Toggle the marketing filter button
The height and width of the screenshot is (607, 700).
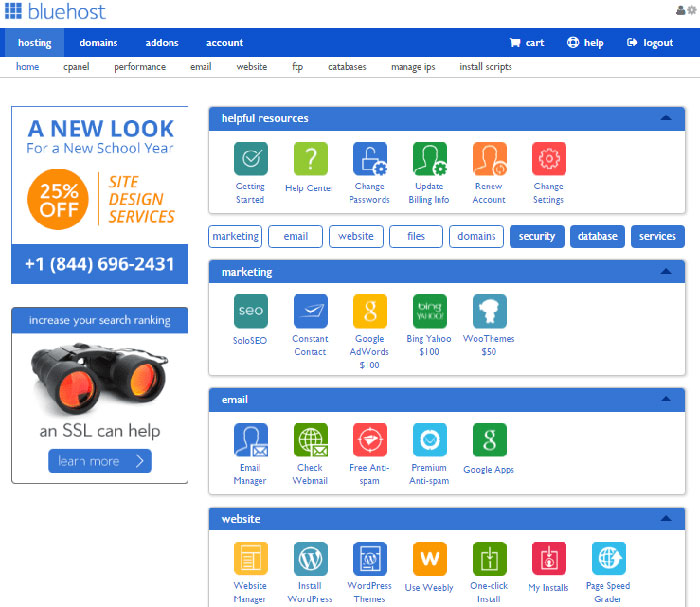235,236
